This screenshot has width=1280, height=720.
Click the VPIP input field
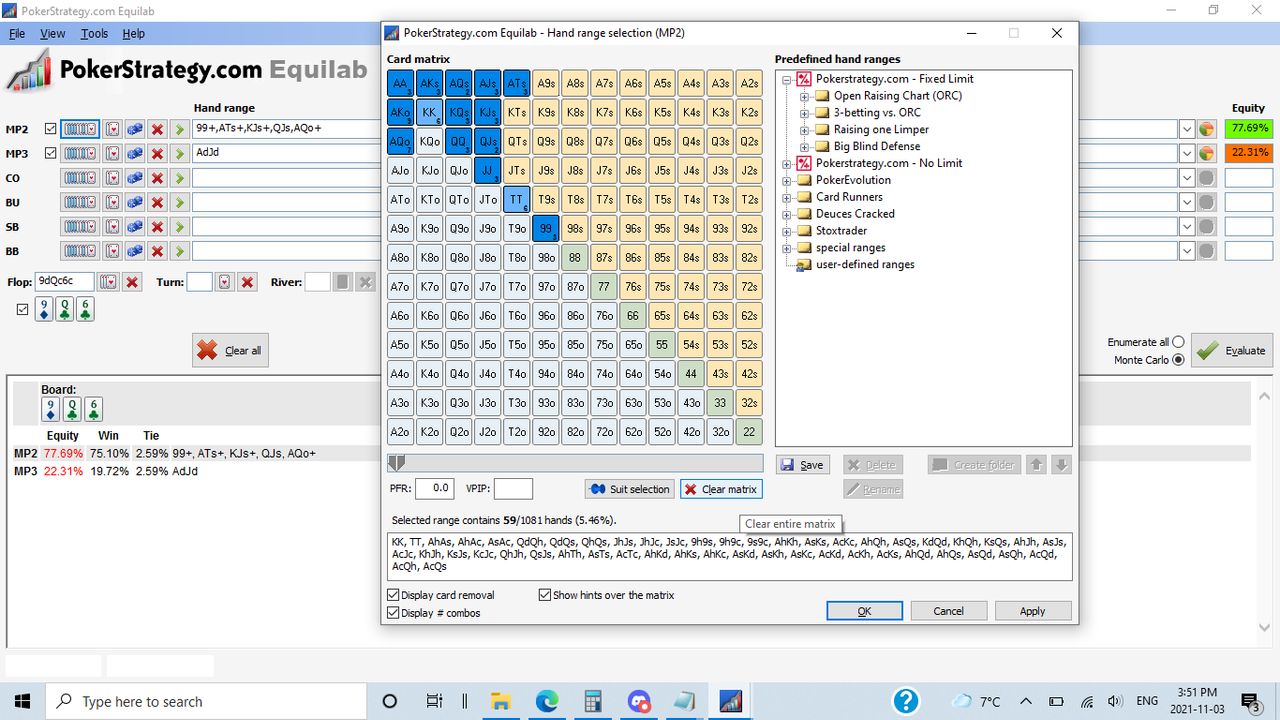pos(513,489)
